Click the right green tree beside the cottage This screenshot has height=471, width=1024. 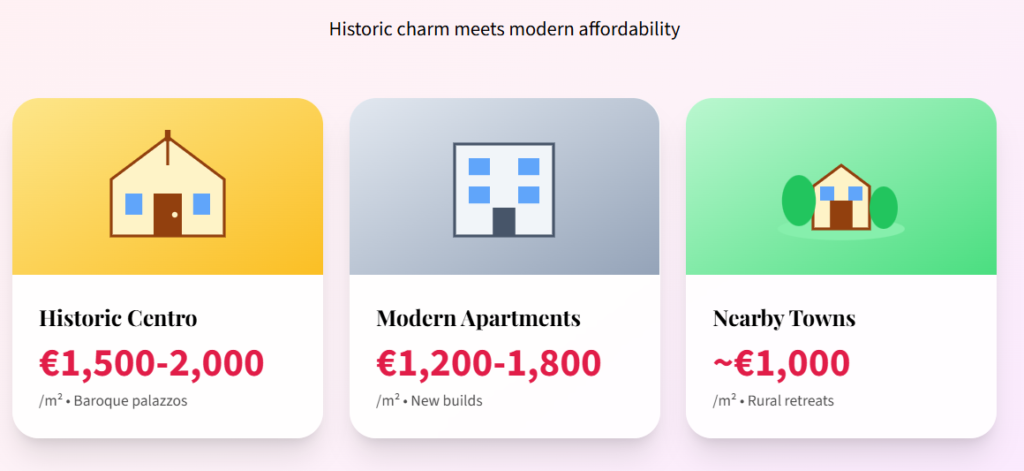click(x=884, y=207)
